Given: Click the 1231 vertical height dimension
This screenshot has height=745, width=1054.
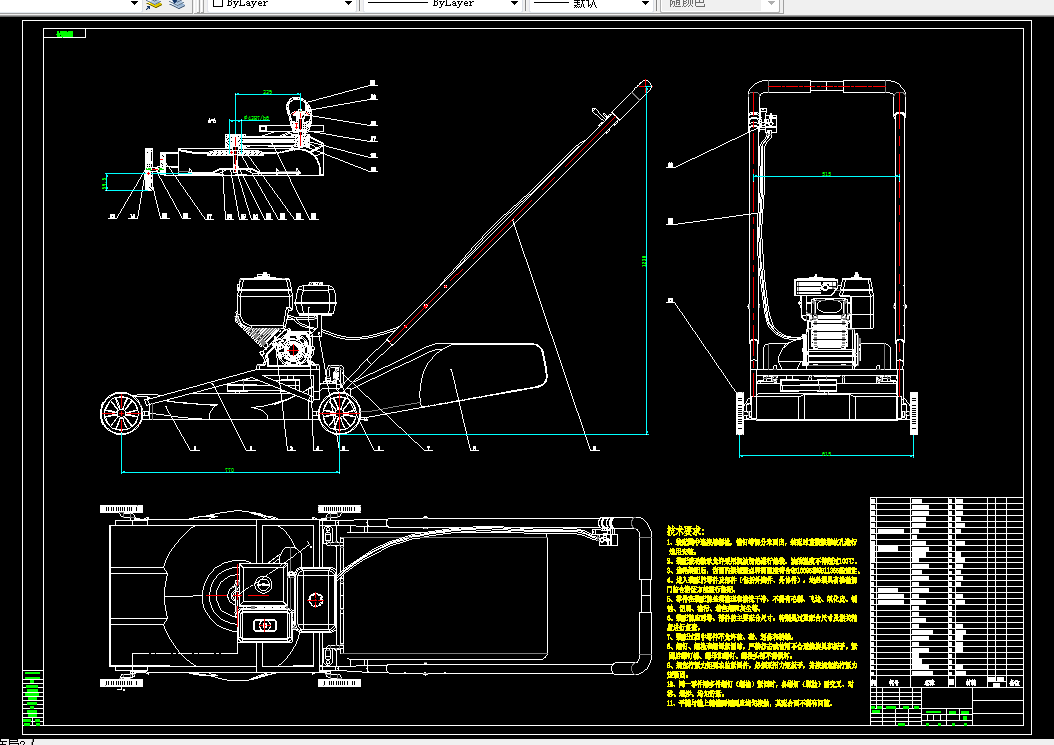Looking at the screenshot, I should [644, 261].
